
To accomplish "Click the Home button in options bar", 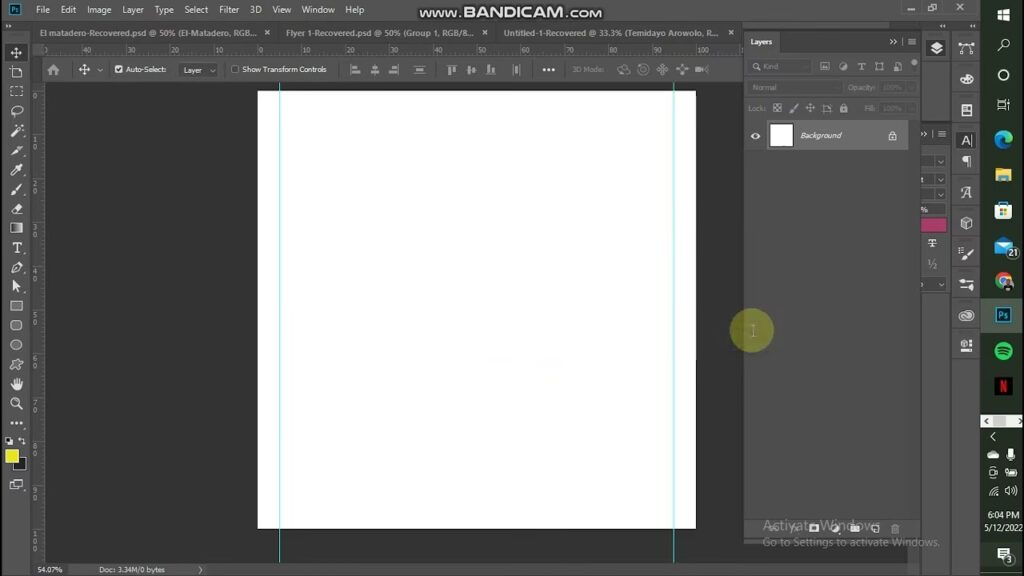I will click(x=53, y=70).
